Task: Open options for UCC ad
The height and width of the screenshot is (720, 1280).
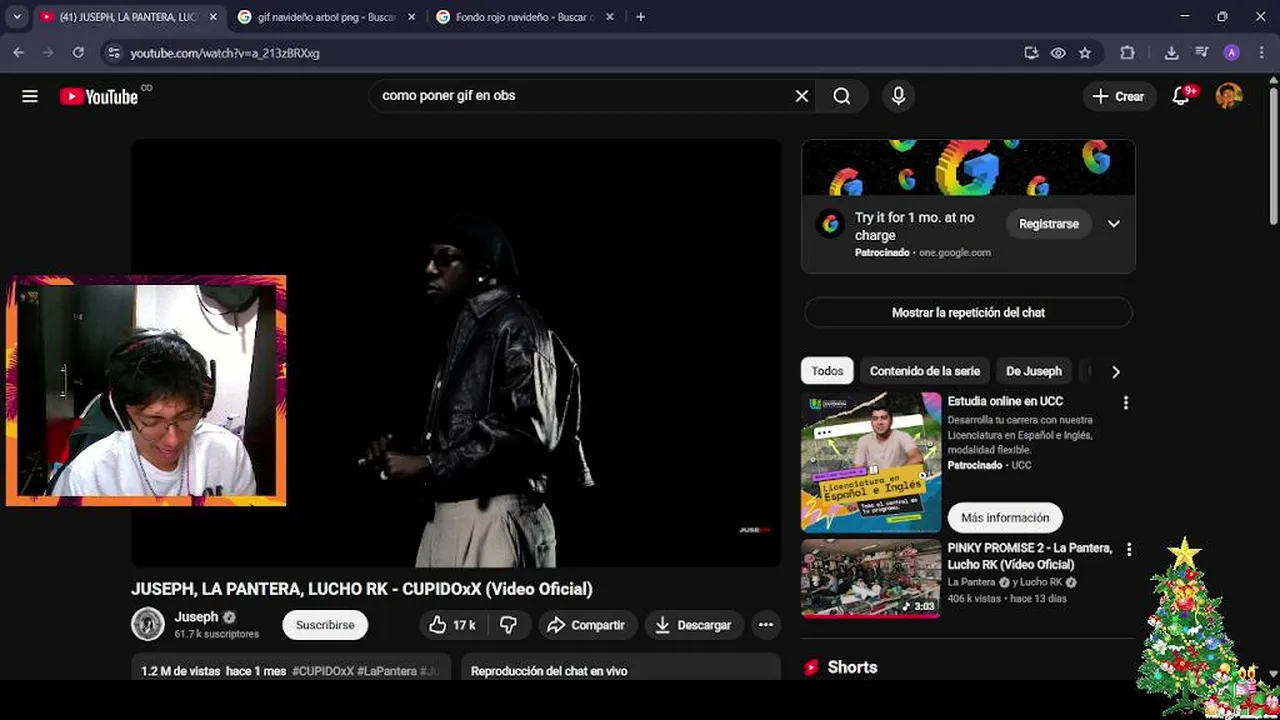Action: [1125, 403]
